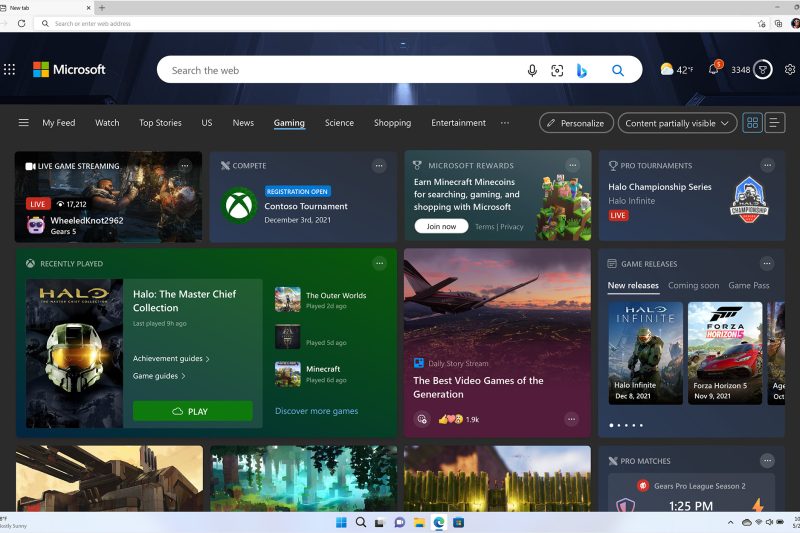Open WheeledKnot2962 streamer avatar
The image size is (800, 533).
point(36,224)
